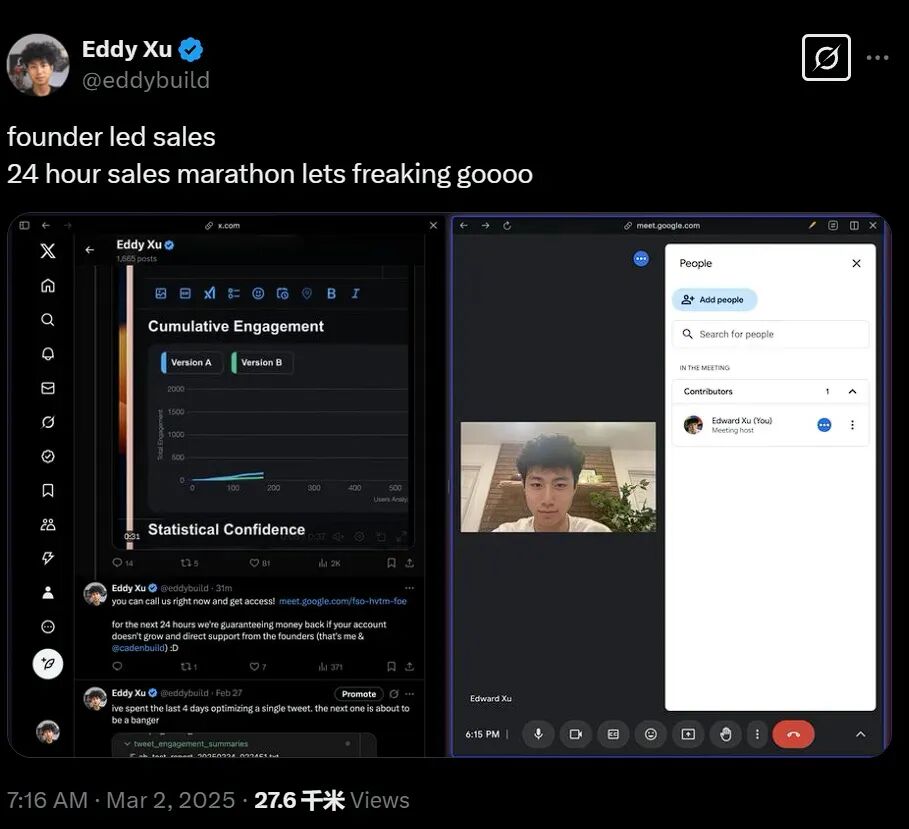
Task: Open Messages envelope icon in sidebar
Action: [x=48, y=388]
